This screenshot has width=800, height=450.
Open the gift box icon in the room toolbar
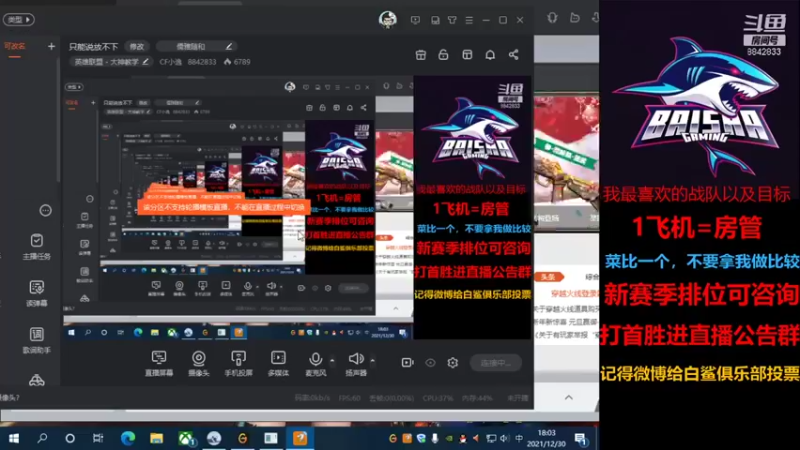(x=421, y=55)
